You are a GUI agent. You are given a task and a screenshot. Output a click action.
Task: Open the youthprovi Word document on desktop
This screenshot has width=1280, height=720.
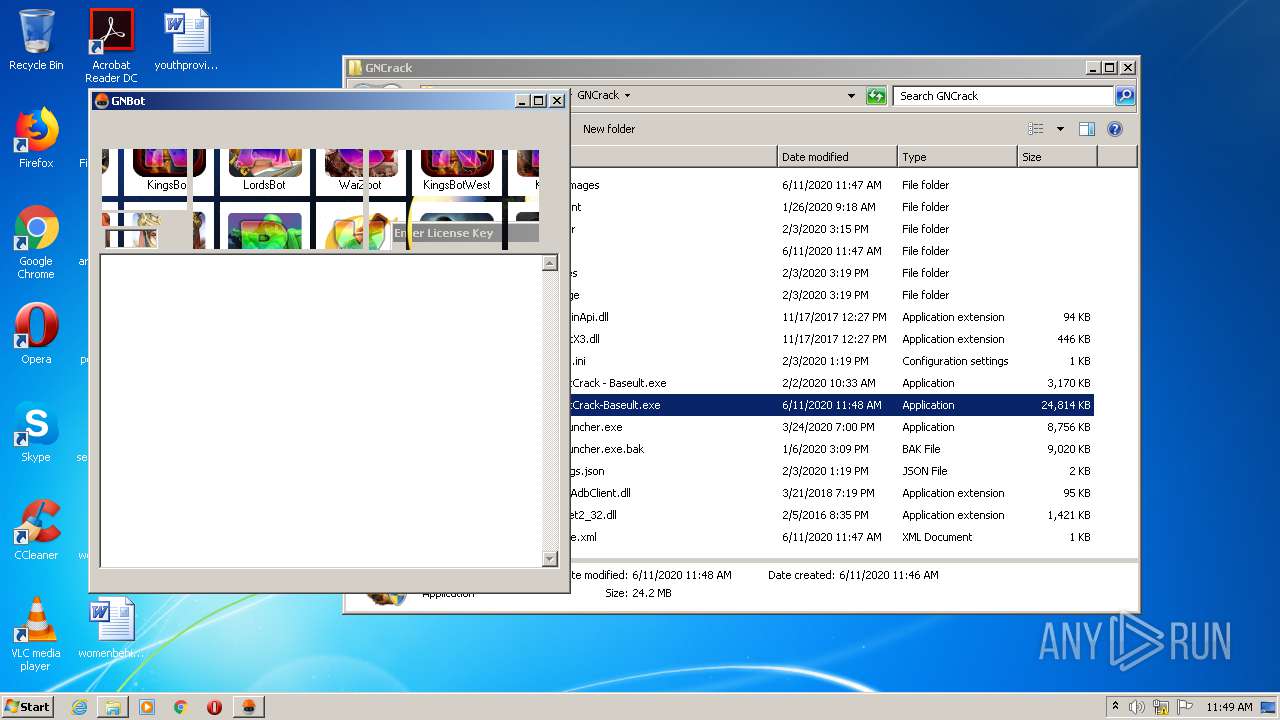[186, 40]
